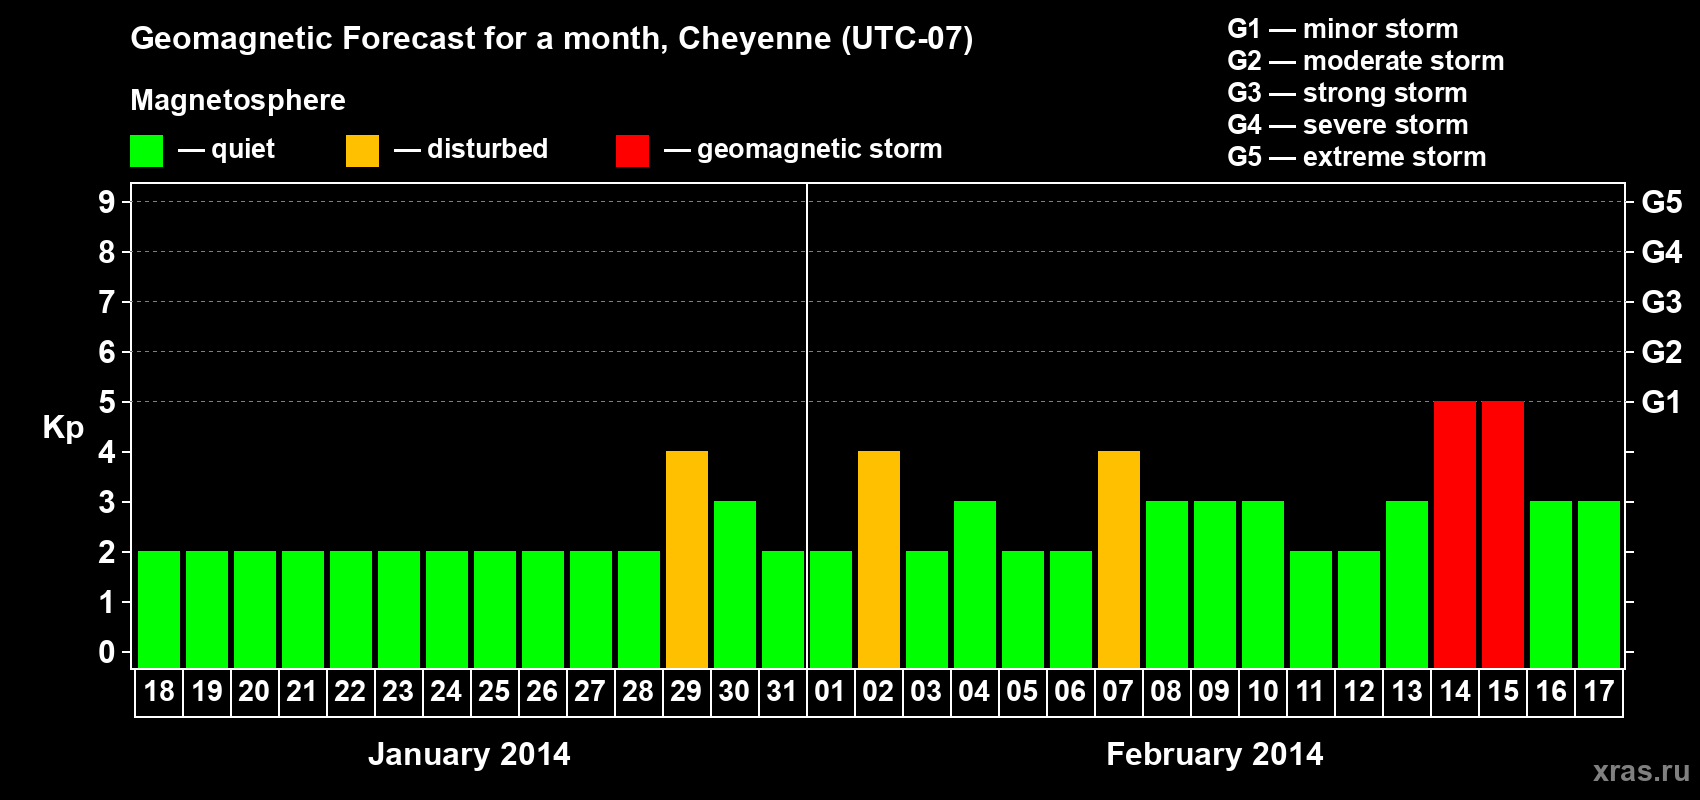Click date label 05 on the axis
This screenshot has height=800, width=1700.
tap(1022, 692)
